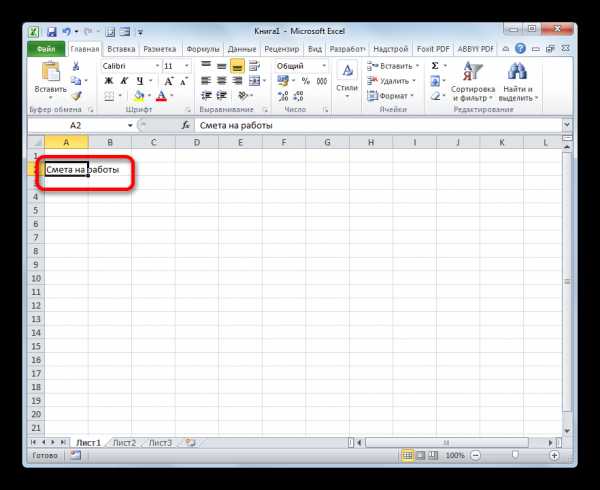Click the zoom slider handle
Image resolution: width=600 pixels, height=490 pixels.
tap(515, 455)
